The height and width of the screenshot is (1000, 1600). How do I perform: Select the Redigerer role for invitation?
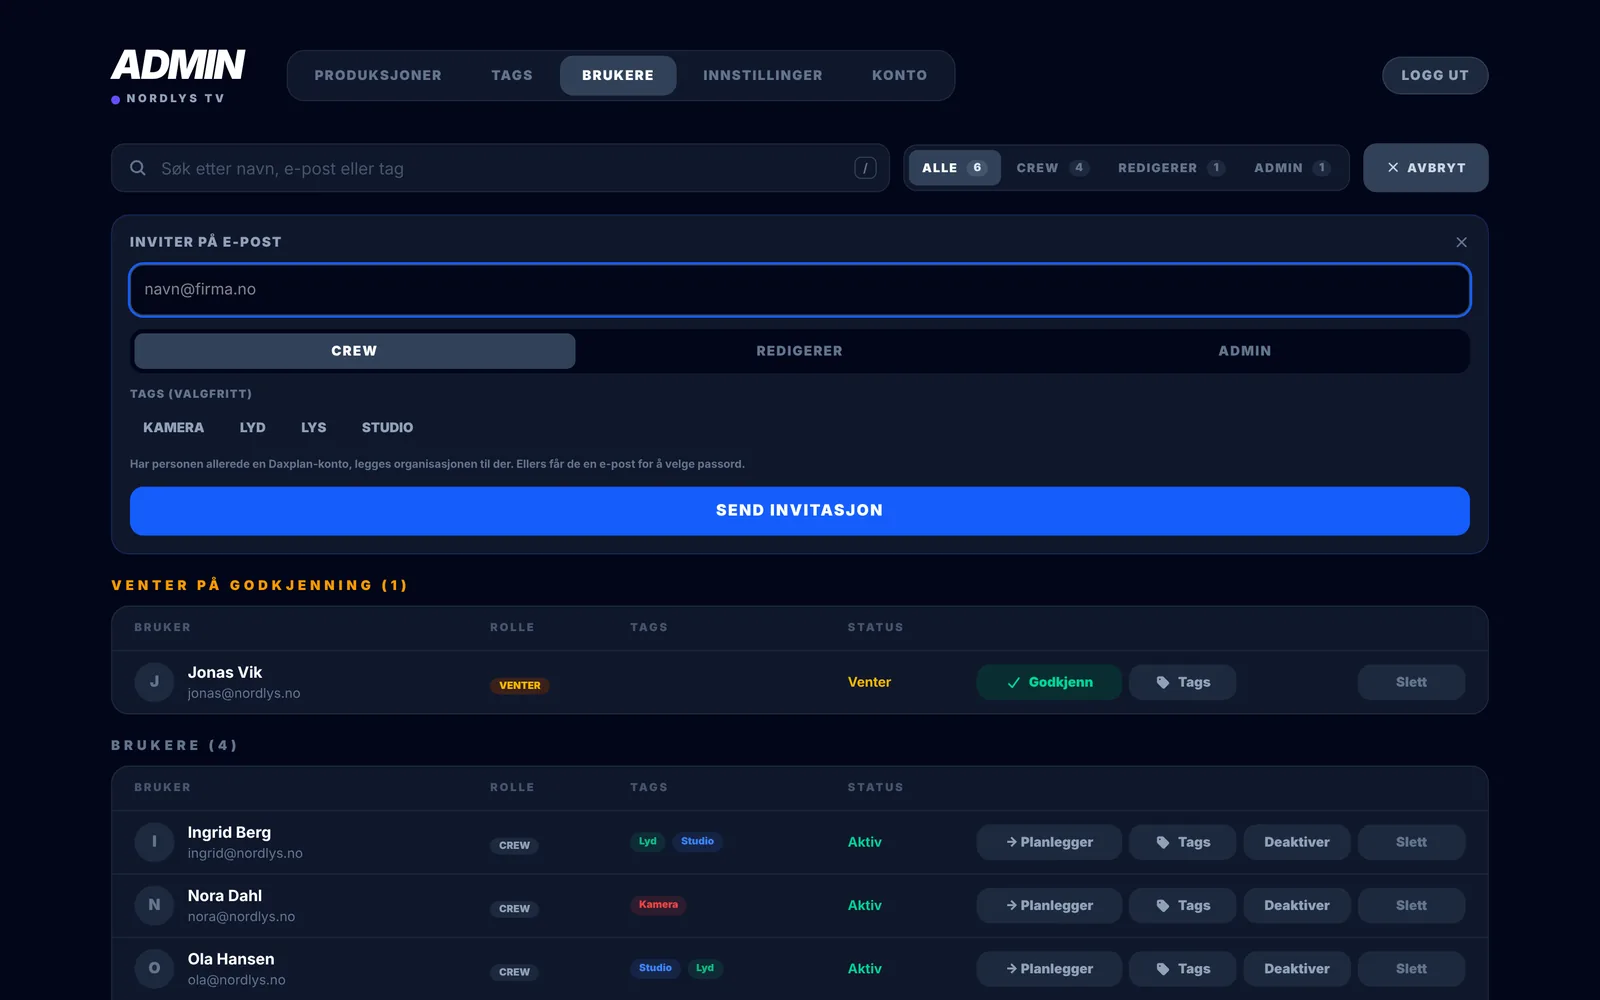click(799, 351)
